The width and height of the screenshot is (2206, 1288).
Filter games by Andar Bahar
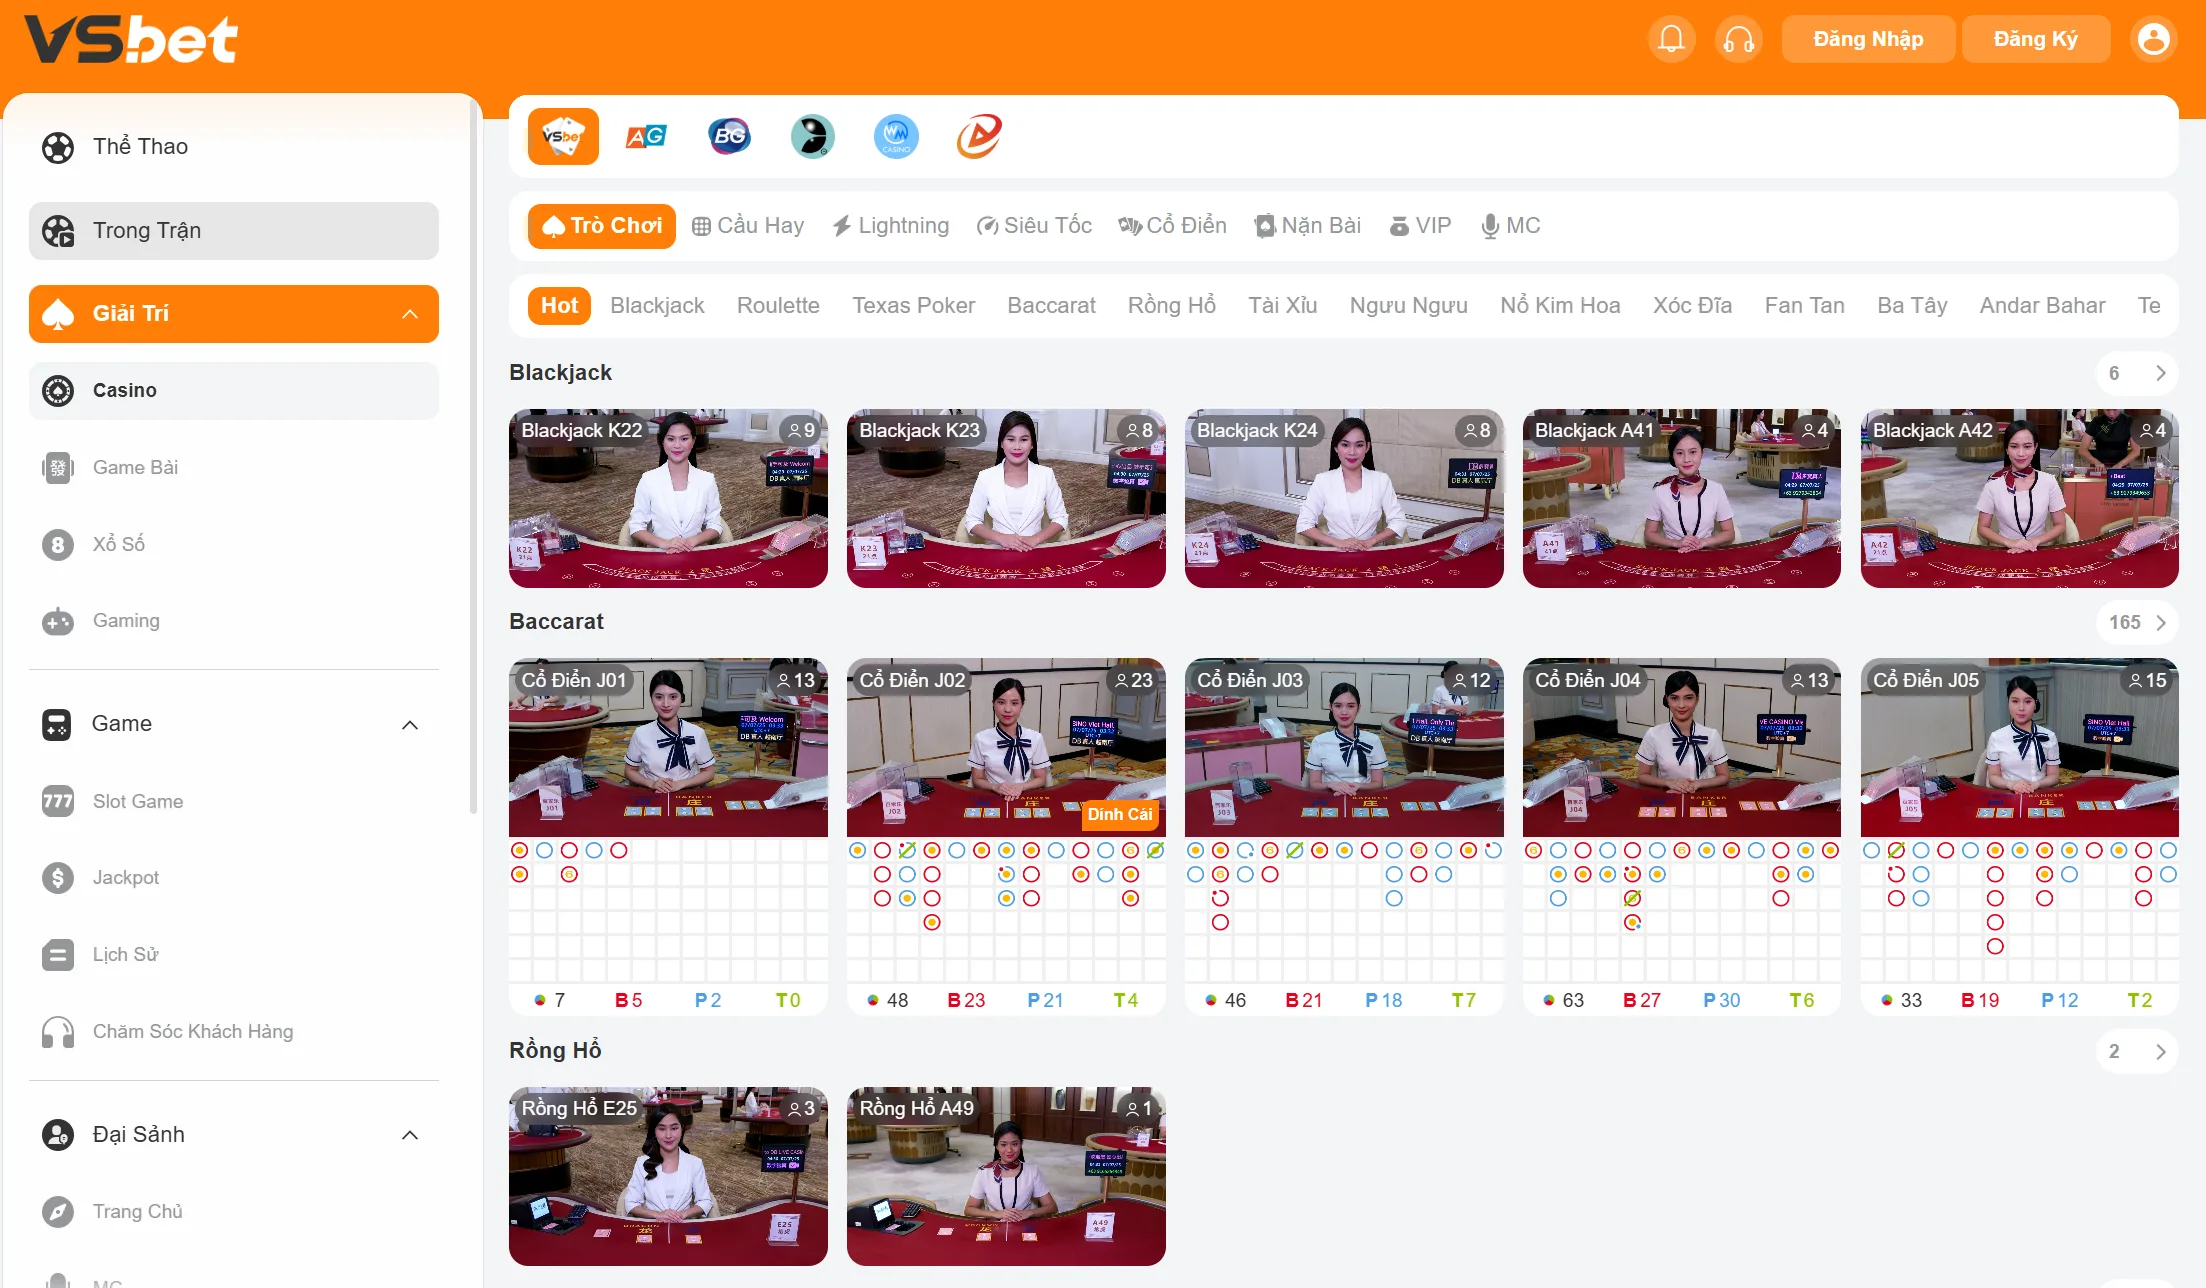[x=2042, y=306]
